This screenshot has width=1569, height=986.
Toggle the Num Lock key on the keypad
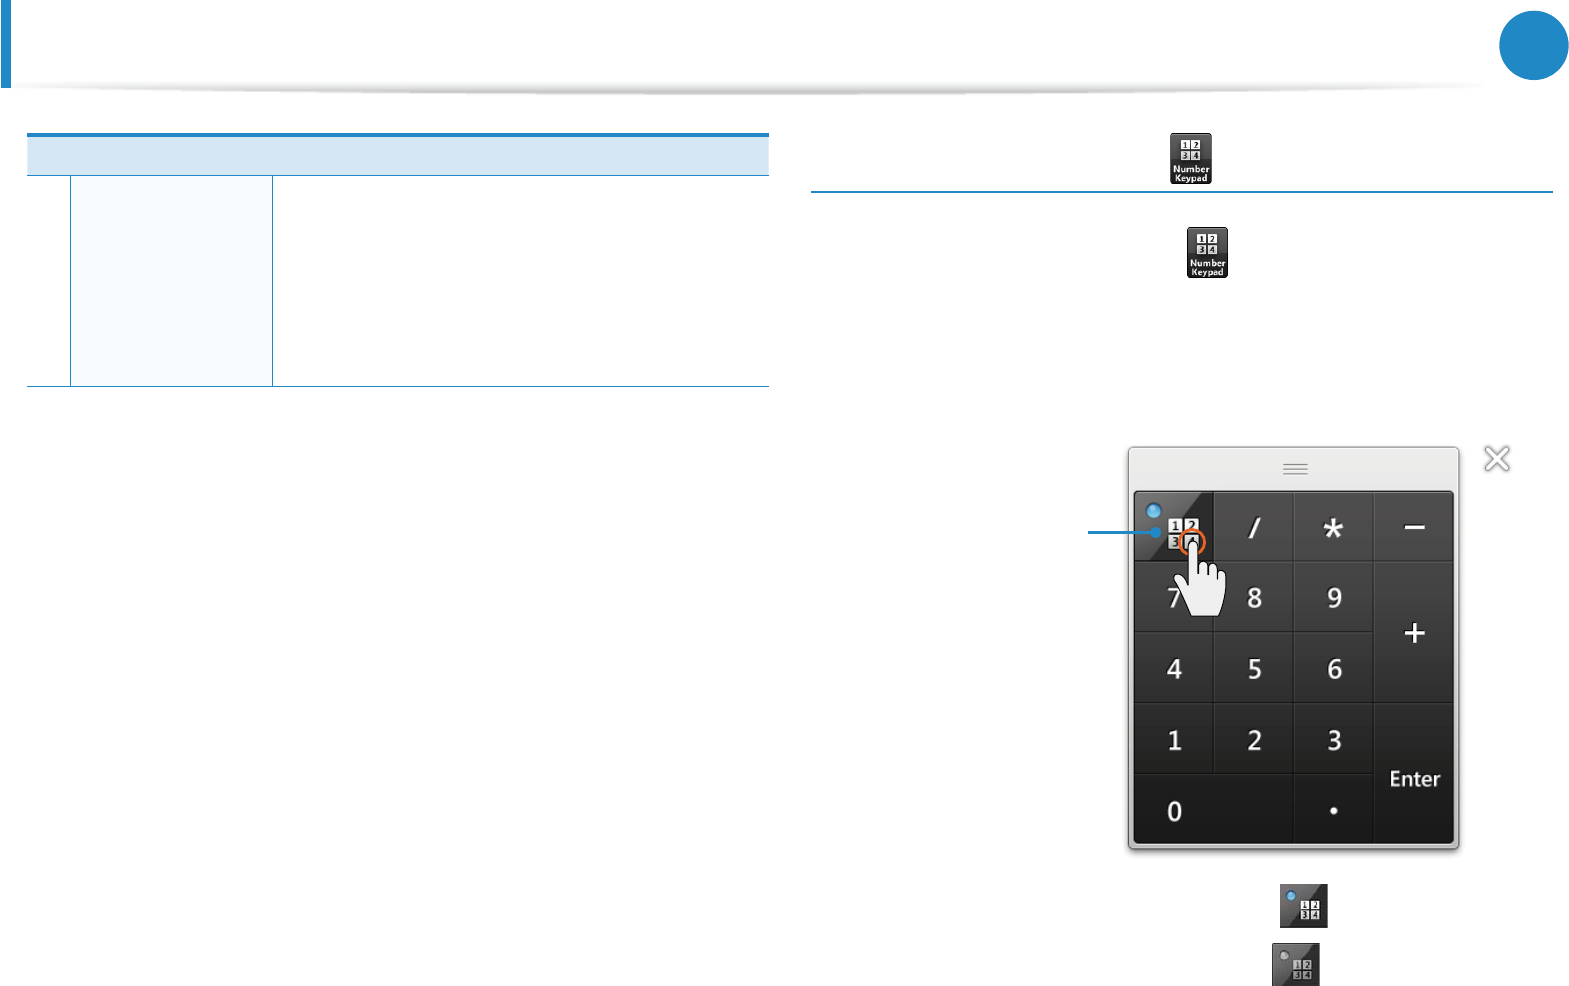[1174, 527]
